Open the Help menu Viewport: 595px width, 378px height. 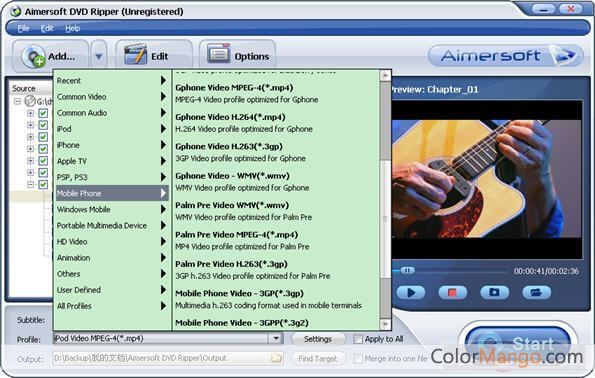tap(72, 28)
